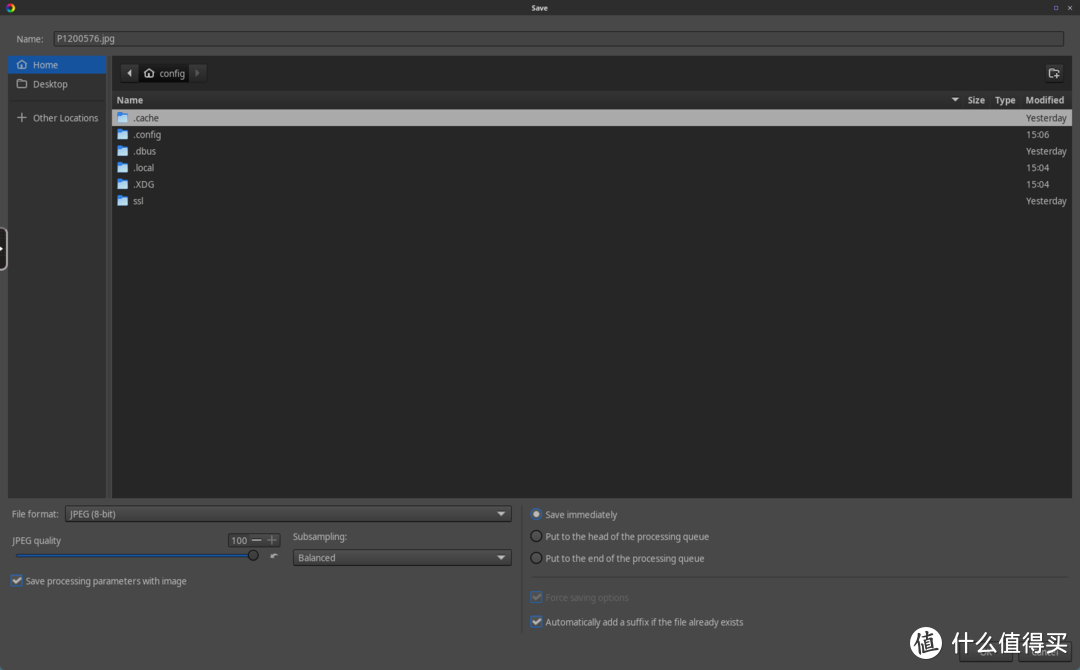1080x670 pixels.
Task: Click the ssl folder icon
Action: point(123,201)
